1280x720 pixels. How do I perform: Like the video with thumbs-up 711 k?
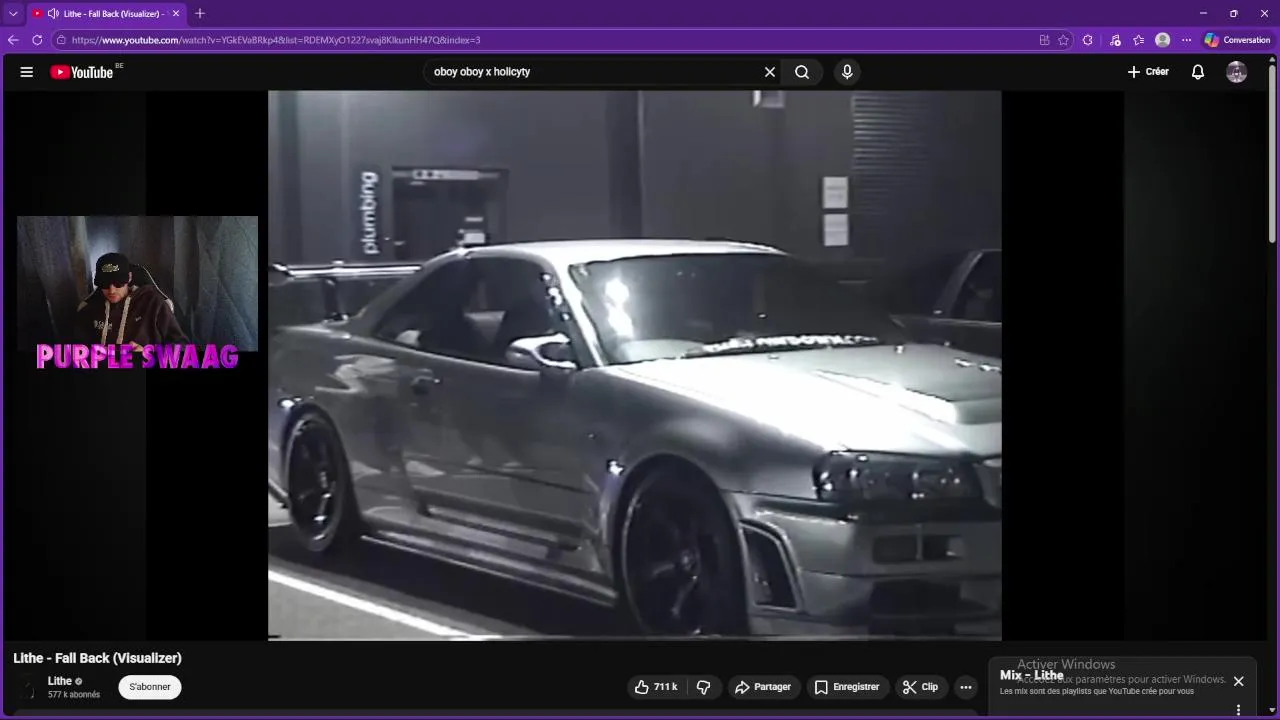pos(656,687)
